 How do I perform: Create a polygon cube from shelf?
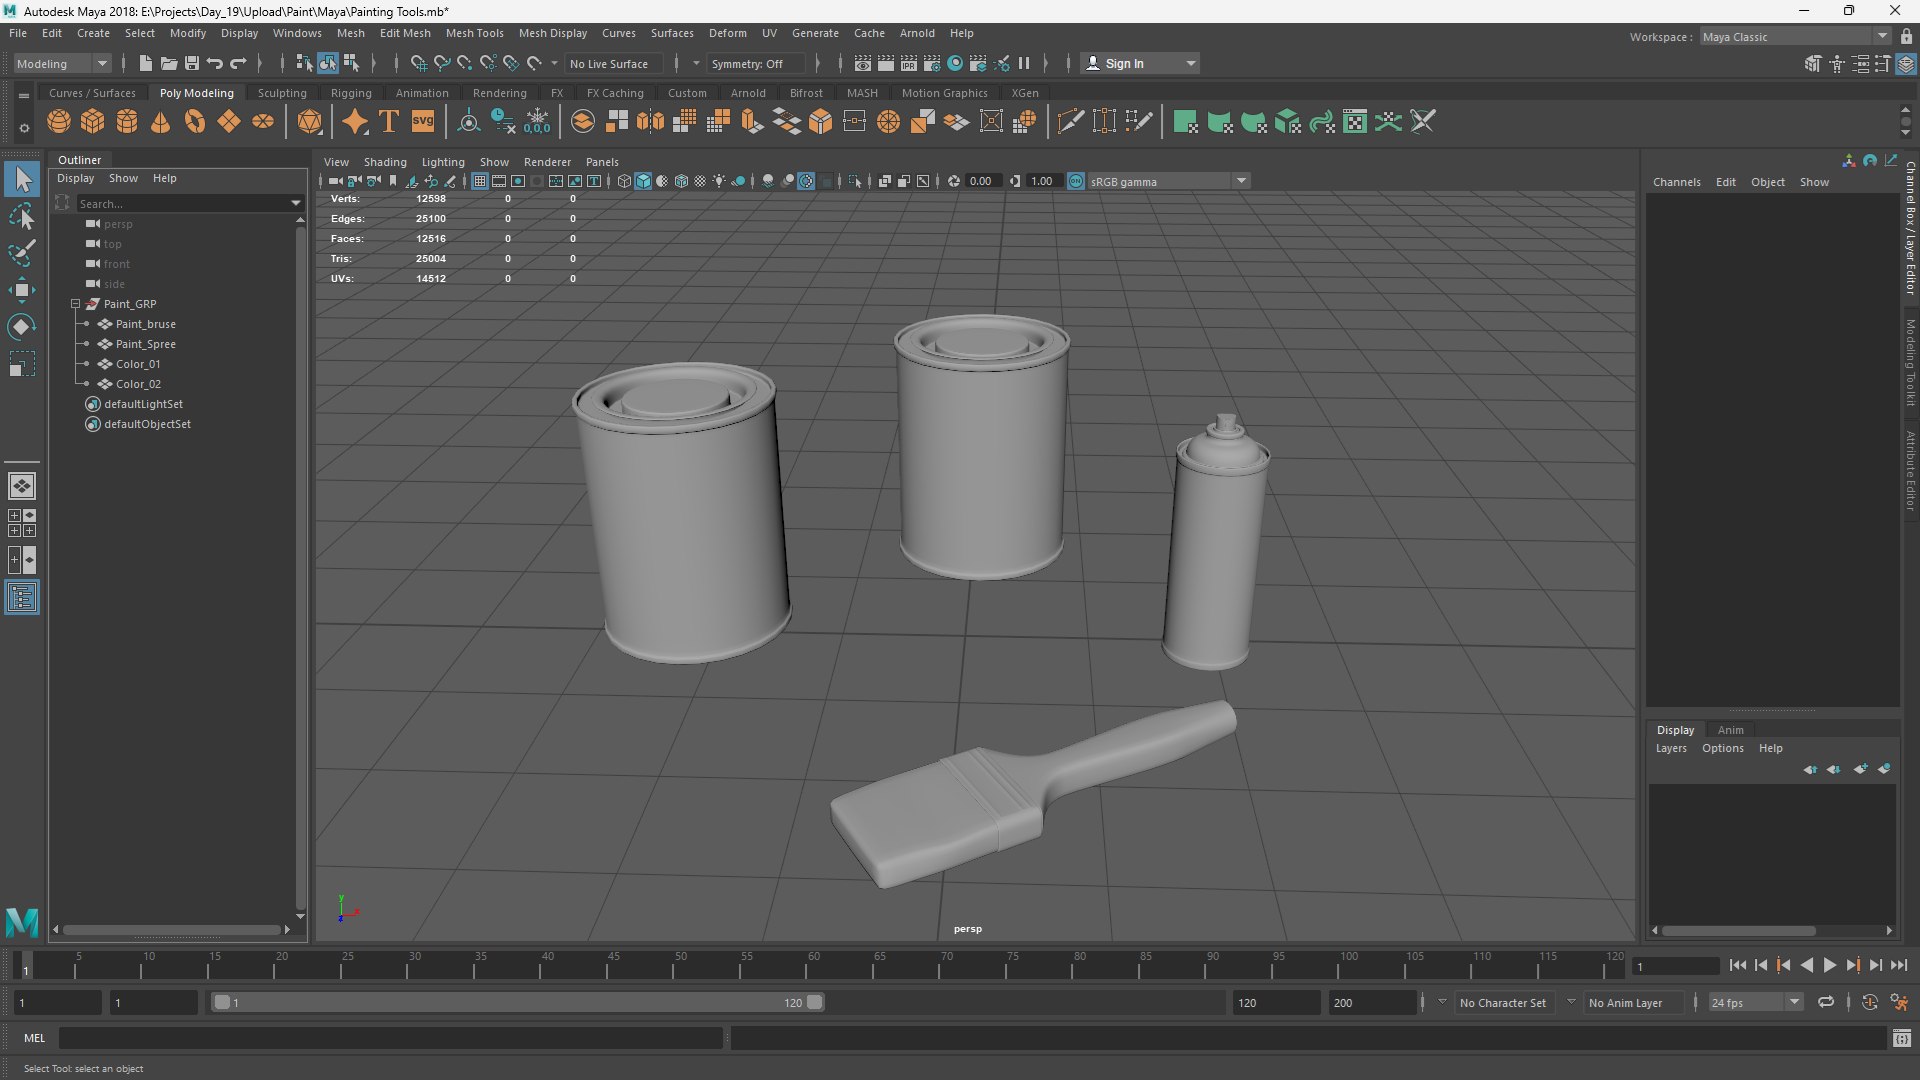93,122
